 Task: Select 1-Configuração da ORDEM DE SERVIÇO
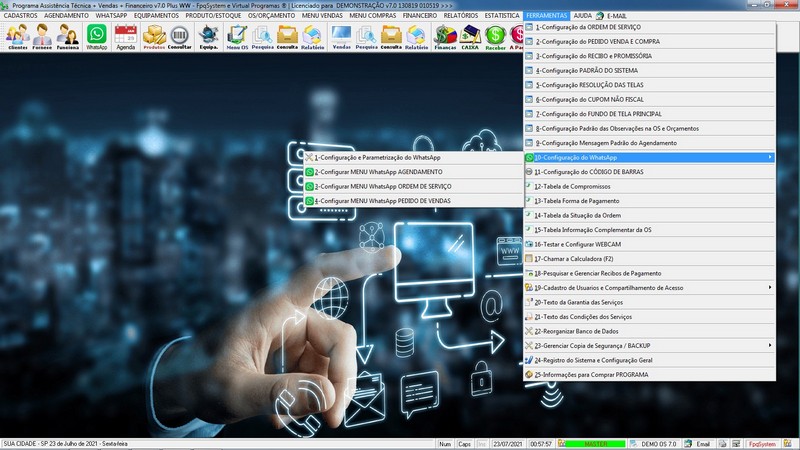coord(649,27)
